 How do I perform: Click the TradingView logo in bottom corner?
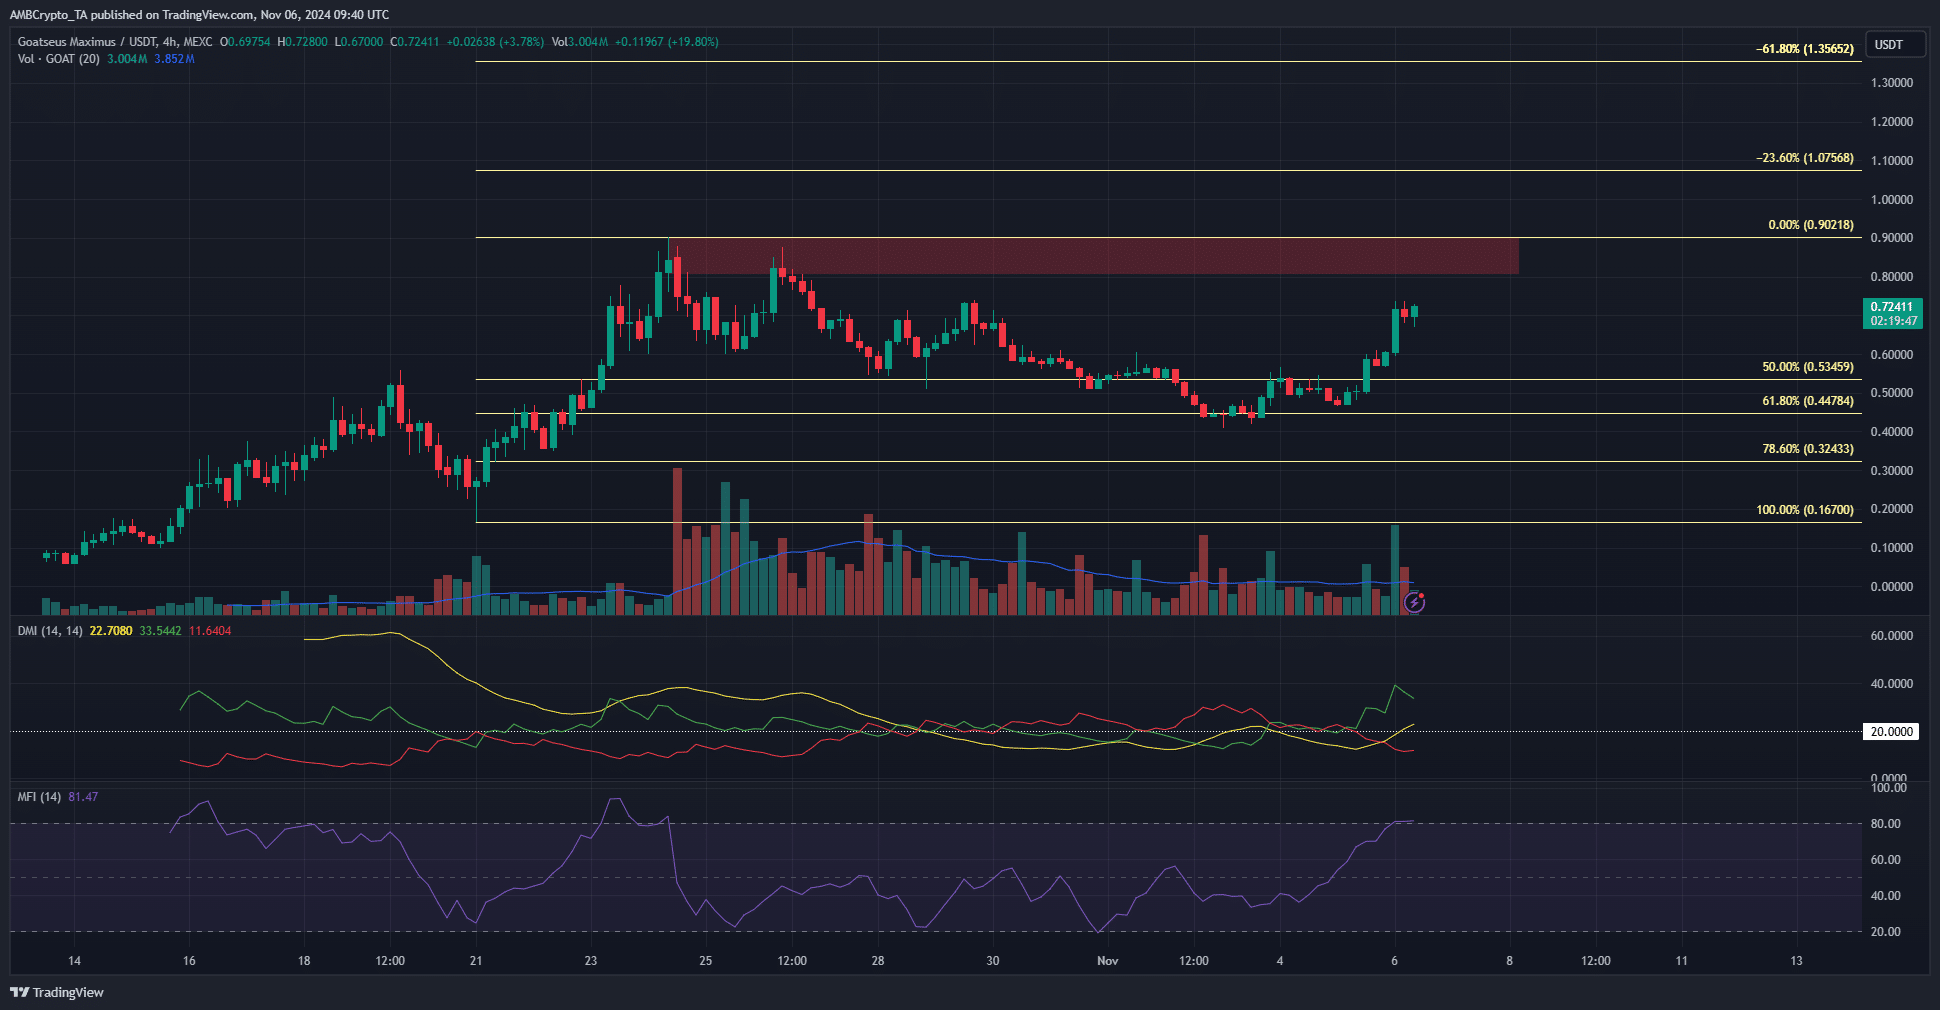point(57,992)
